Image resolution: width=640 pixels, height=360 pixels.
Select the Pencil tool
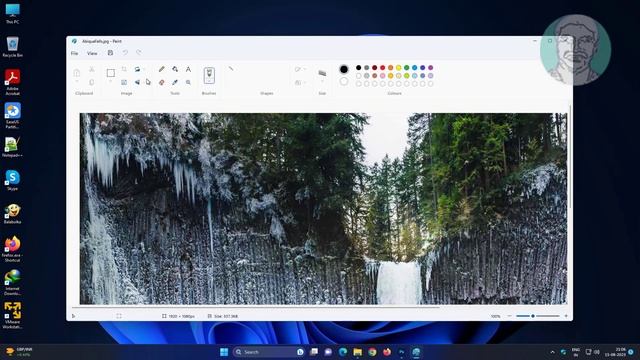[x=162, y=69]
